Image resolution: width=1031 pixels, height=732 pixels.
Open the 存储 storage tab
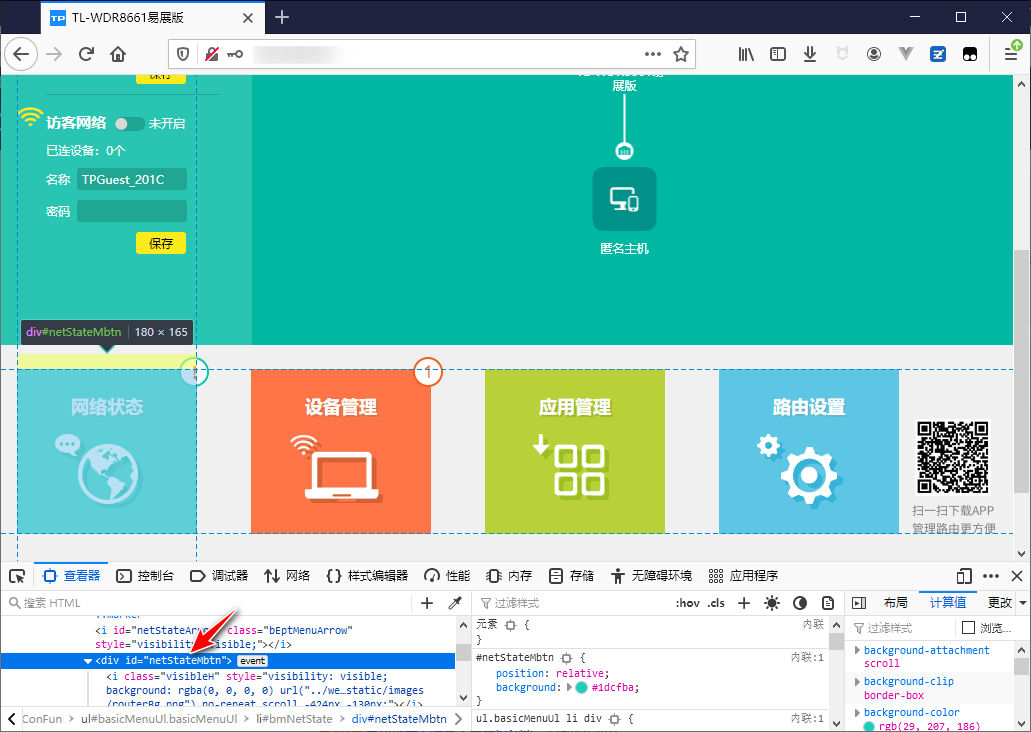tap(571, 576)
